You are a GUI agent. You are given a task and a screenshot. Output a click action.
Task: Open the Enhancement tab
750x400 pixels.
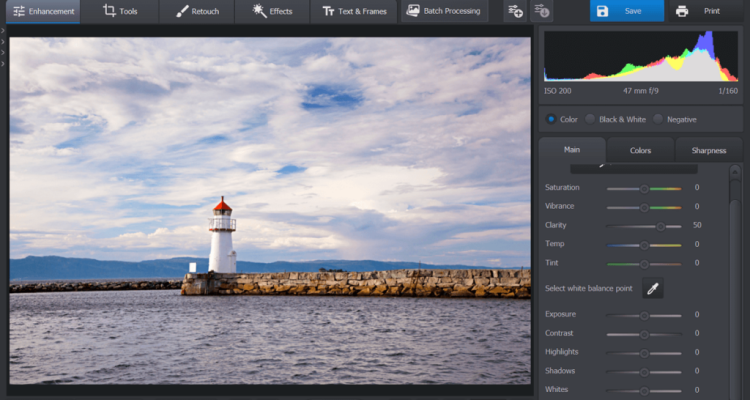[x=43, y=11]
